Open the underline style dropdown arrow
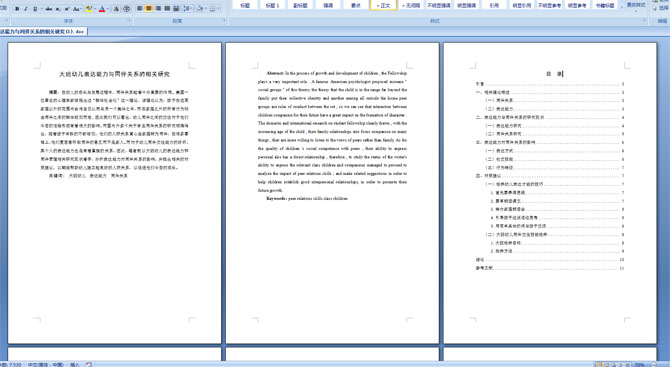 [41, 9]
